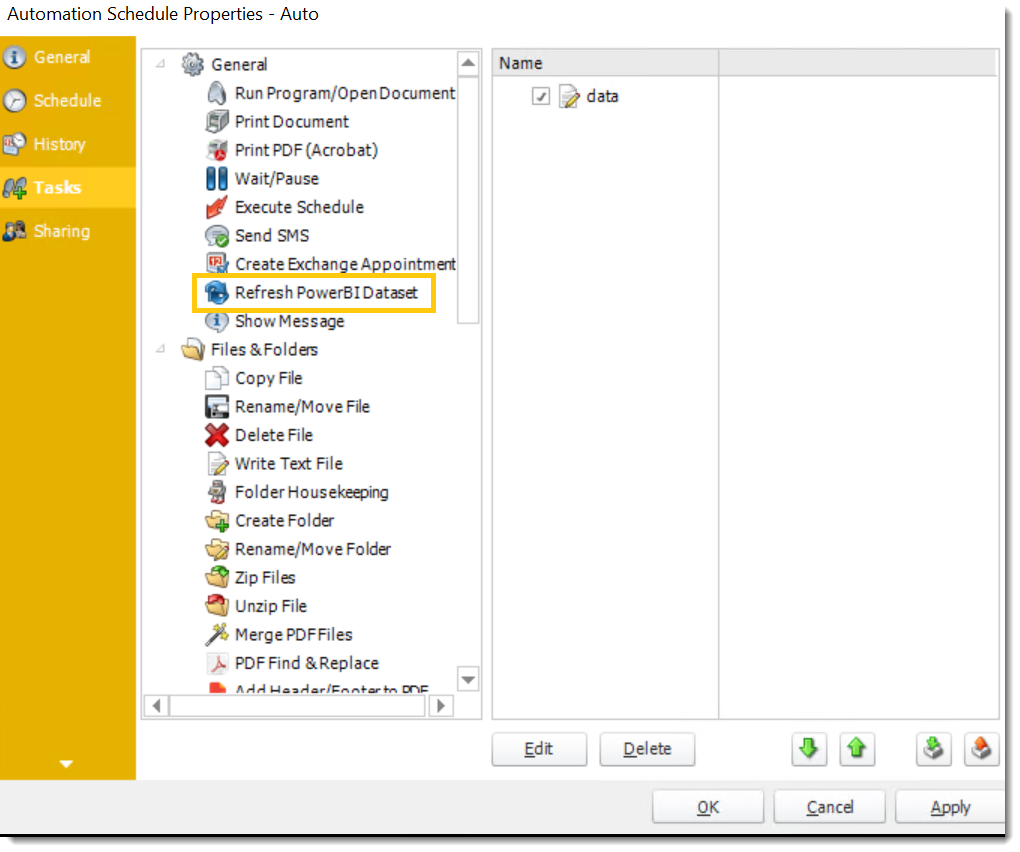Click the task list scrollbar down arrow

click(x=468, y=679)
